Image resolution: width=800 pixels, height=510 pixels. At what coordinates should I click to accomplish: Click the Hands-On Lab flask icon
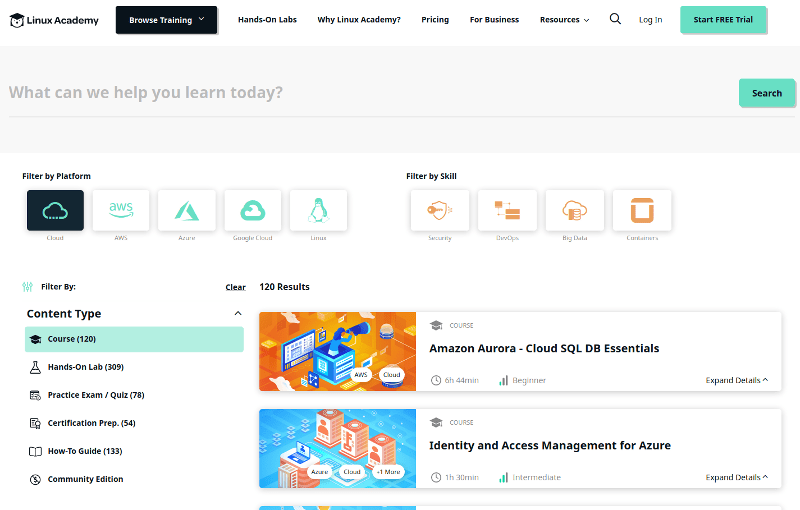[x=35, y=367]
